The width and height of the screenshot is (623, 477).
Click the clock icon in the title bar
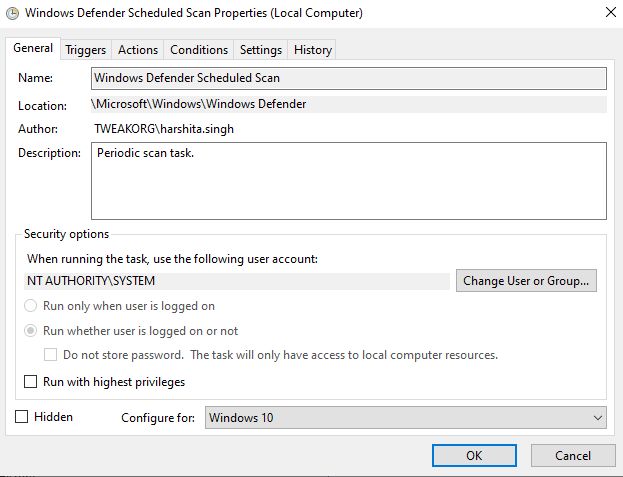point(12,14)
